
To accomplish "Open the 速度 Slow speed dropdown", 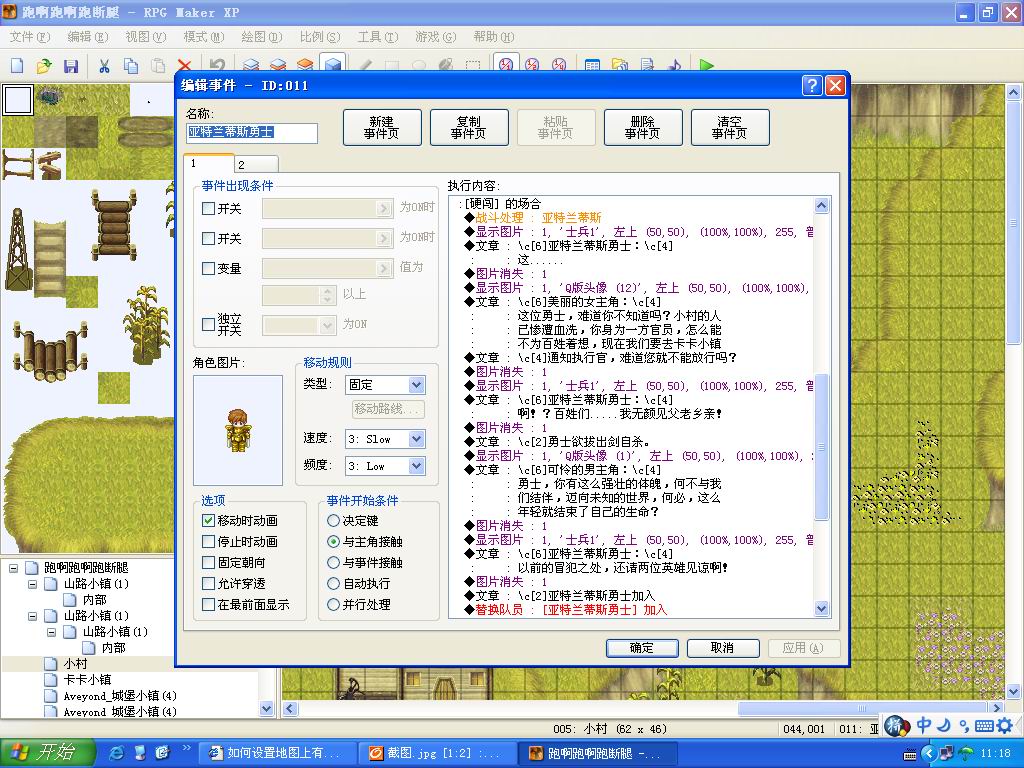I will [x=417, y=439].
